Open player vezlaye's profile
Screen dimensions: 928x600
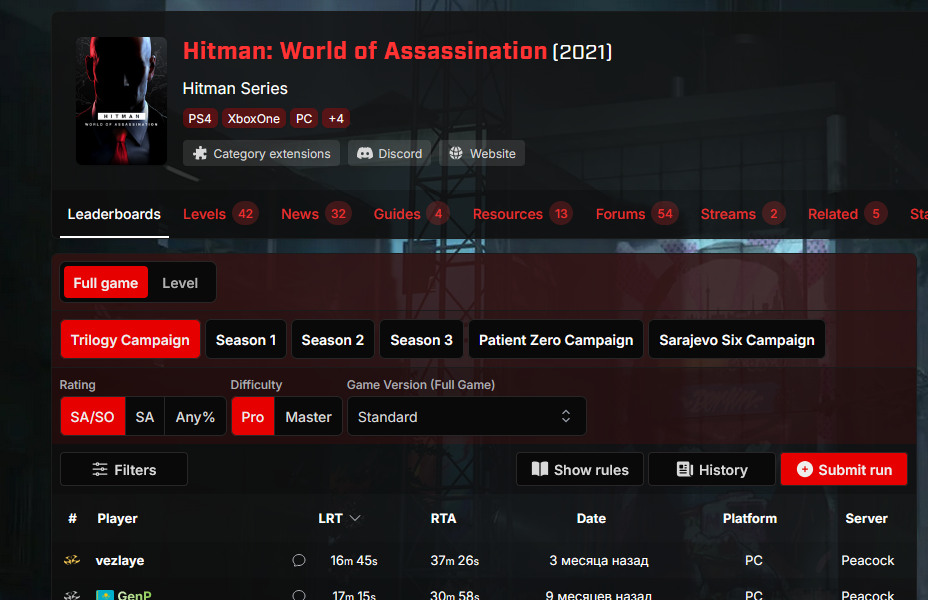pos(120,560)
